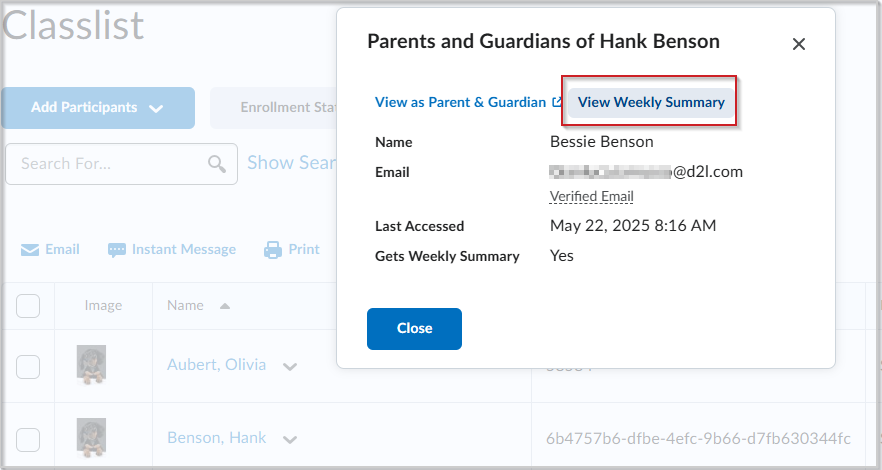
Task: Click the Search For input field
Action: 110,164
